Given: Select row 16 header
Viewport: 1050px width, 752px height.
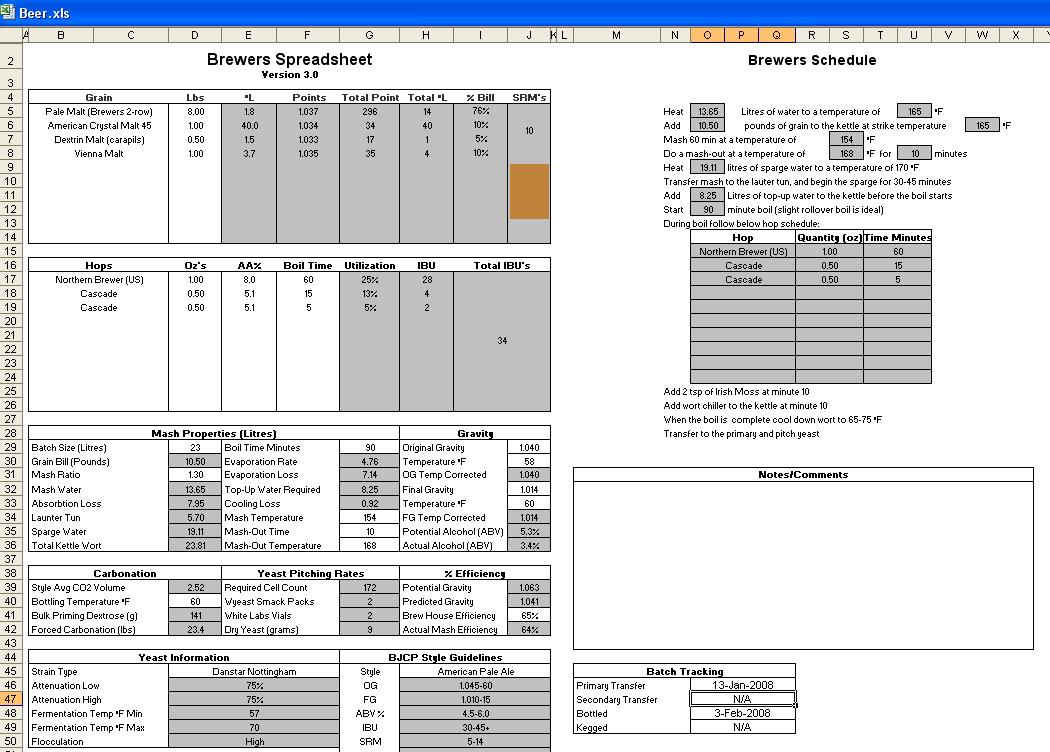Looking at the screenshot, I should pos(11,265).
